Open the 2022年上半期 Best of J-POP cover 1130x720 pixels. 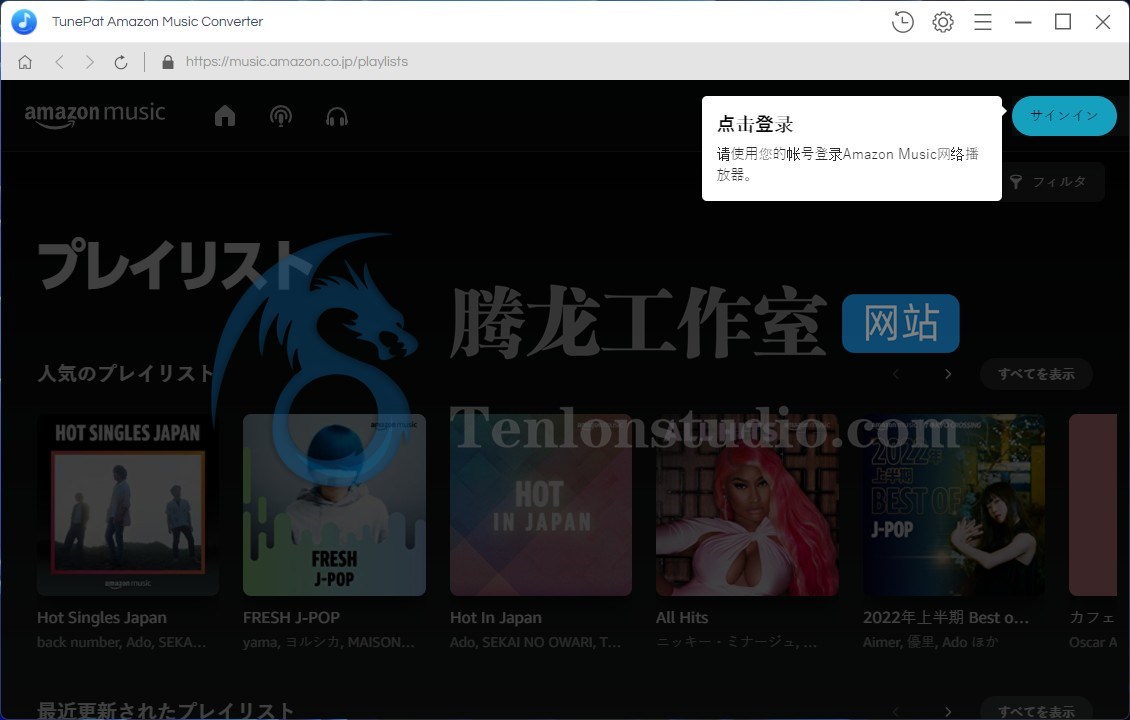(x=954, y=505)
